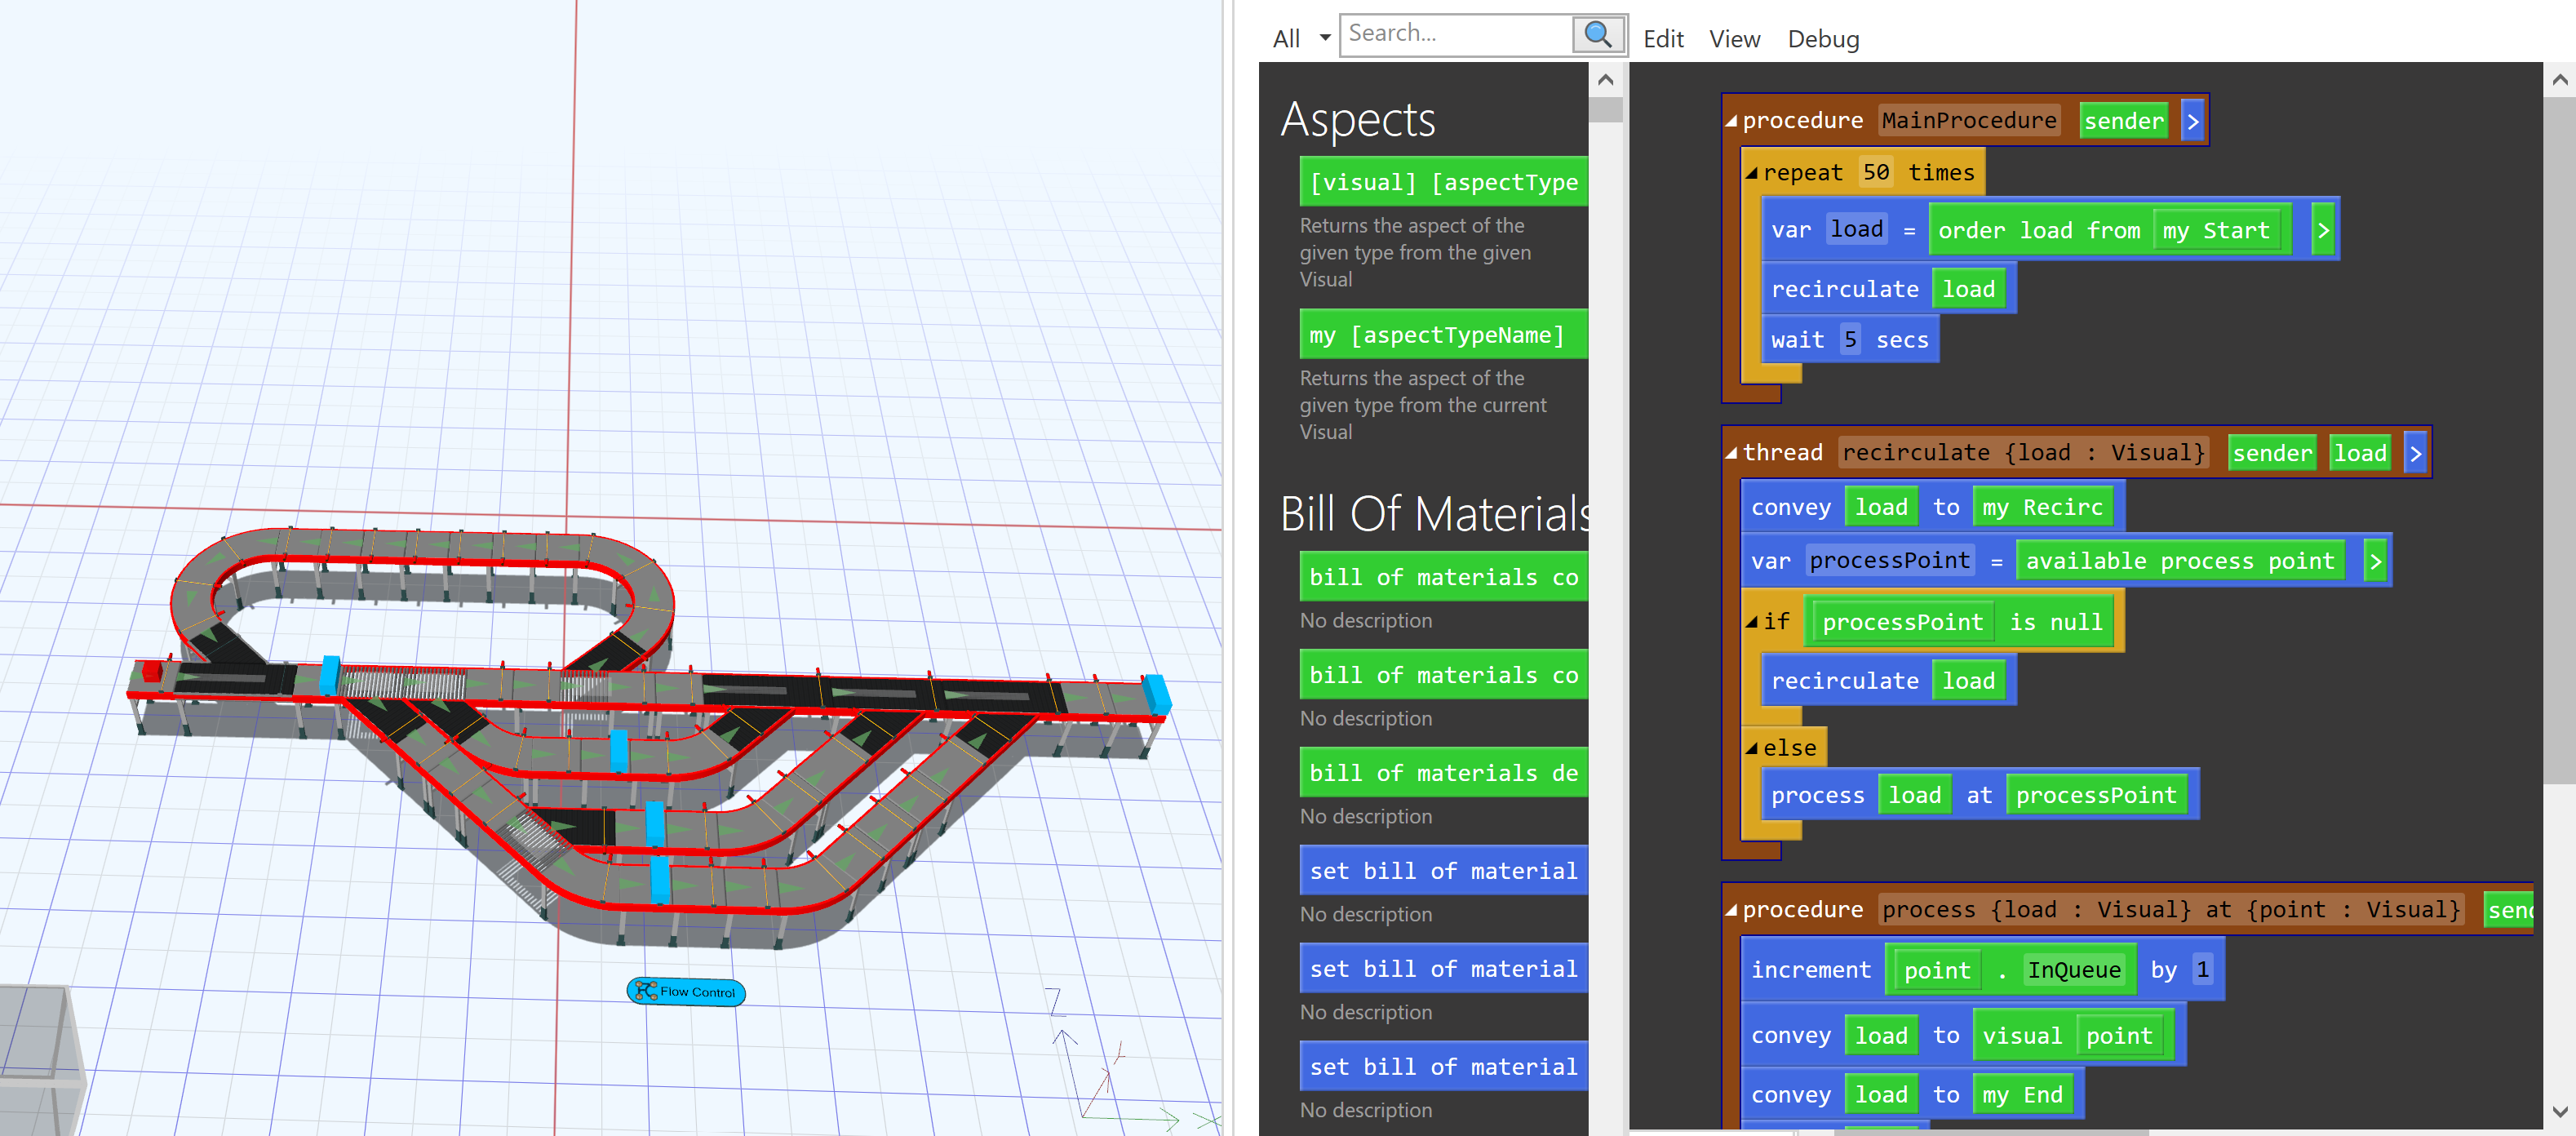Click the Flow Control node icon
Screen dimensions: 2576x1136
click(x=646, y=991)
